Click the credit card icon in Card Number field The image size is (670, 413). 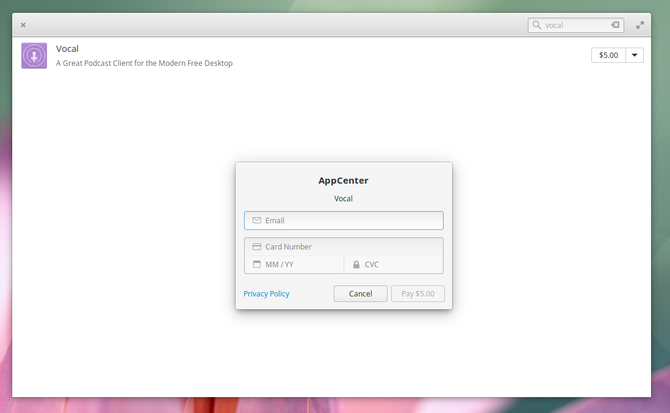[256, 247]
